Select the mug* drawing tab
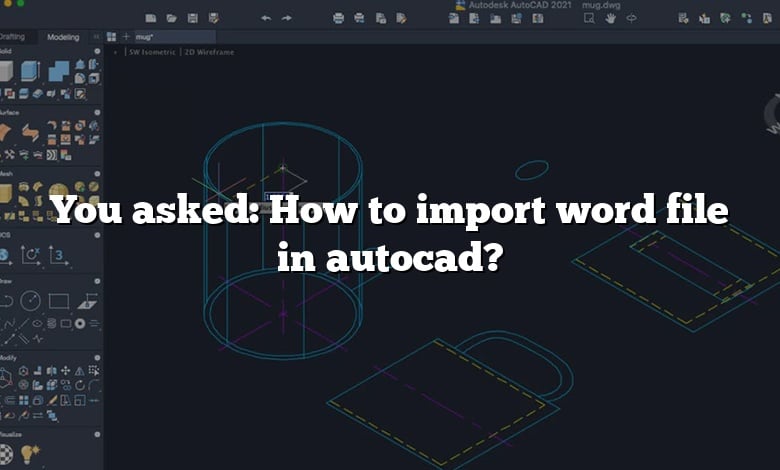This screenshot has height=470, width=780. click(x=174, y=37)
